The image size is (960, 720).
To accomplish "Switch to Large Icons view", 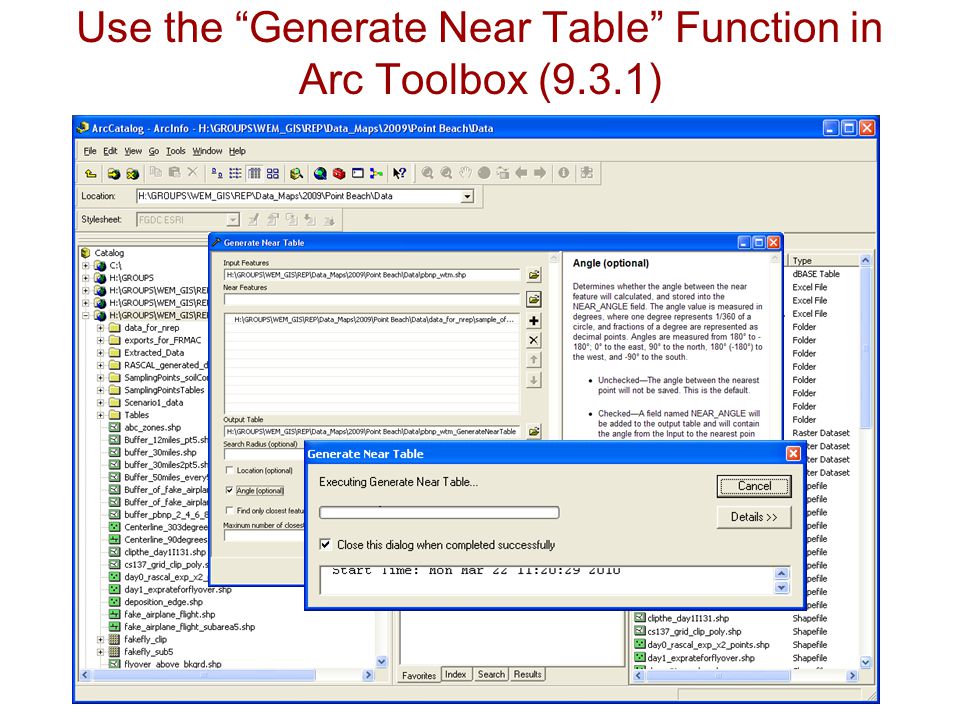I will pos(217,173).
